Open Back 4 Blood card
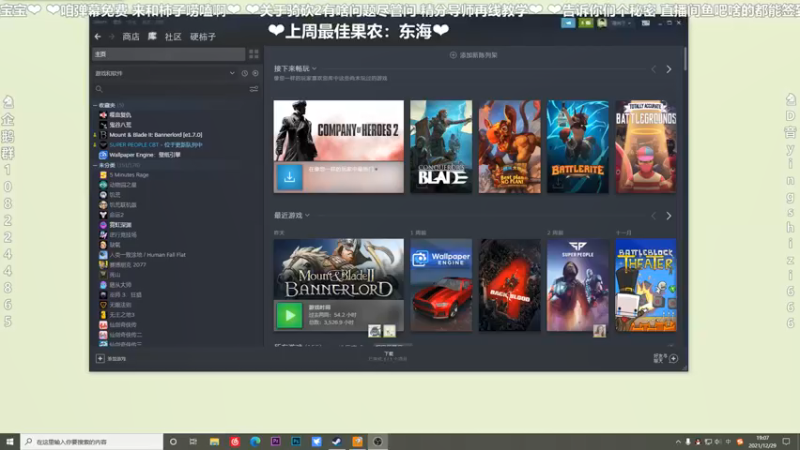This screenshot has height=450, width=800. 510,285
